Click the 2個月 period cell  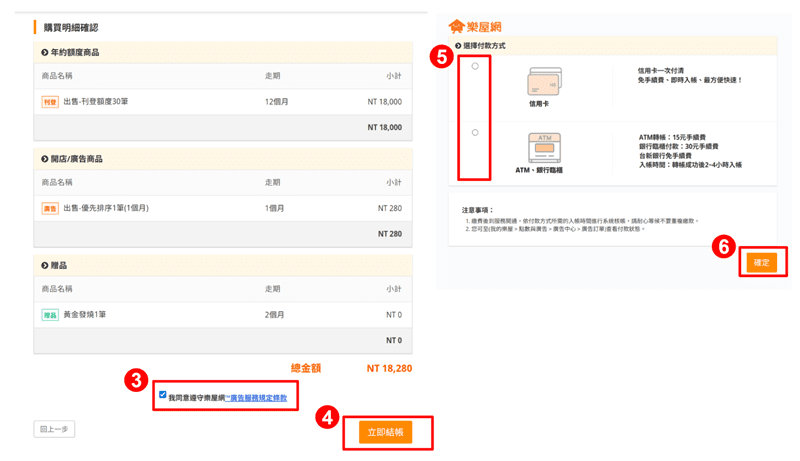274,315
